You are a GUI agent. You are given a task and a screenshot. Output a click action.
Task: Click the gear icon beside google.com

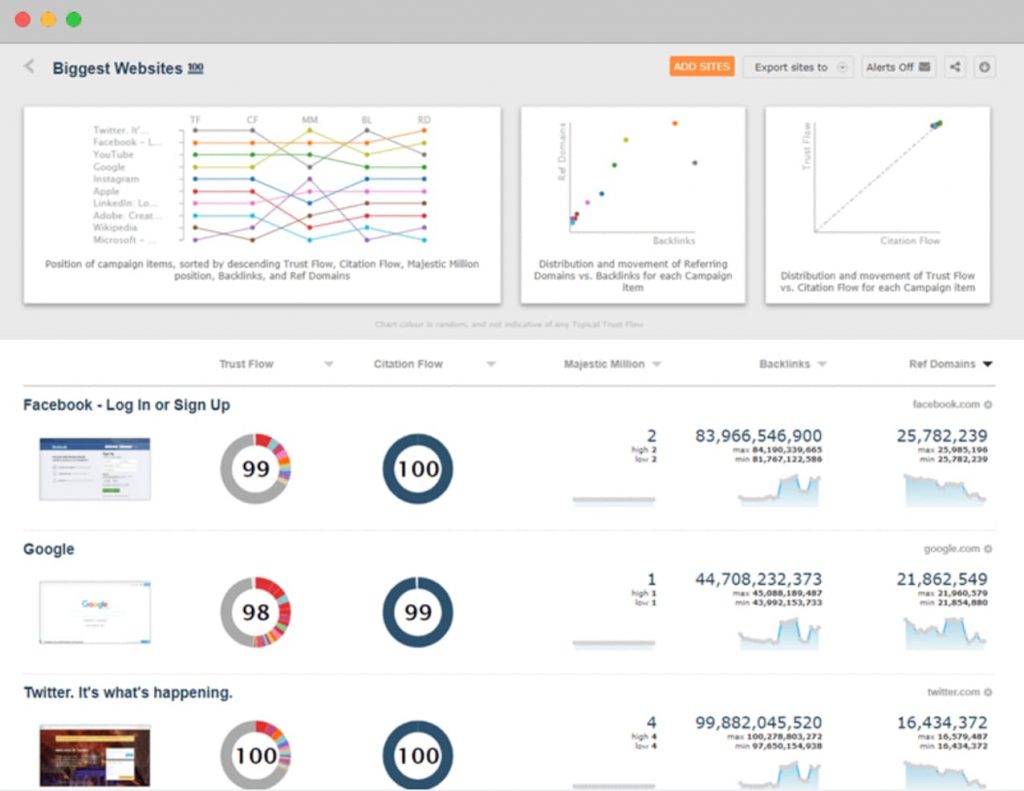coord(988,549)
